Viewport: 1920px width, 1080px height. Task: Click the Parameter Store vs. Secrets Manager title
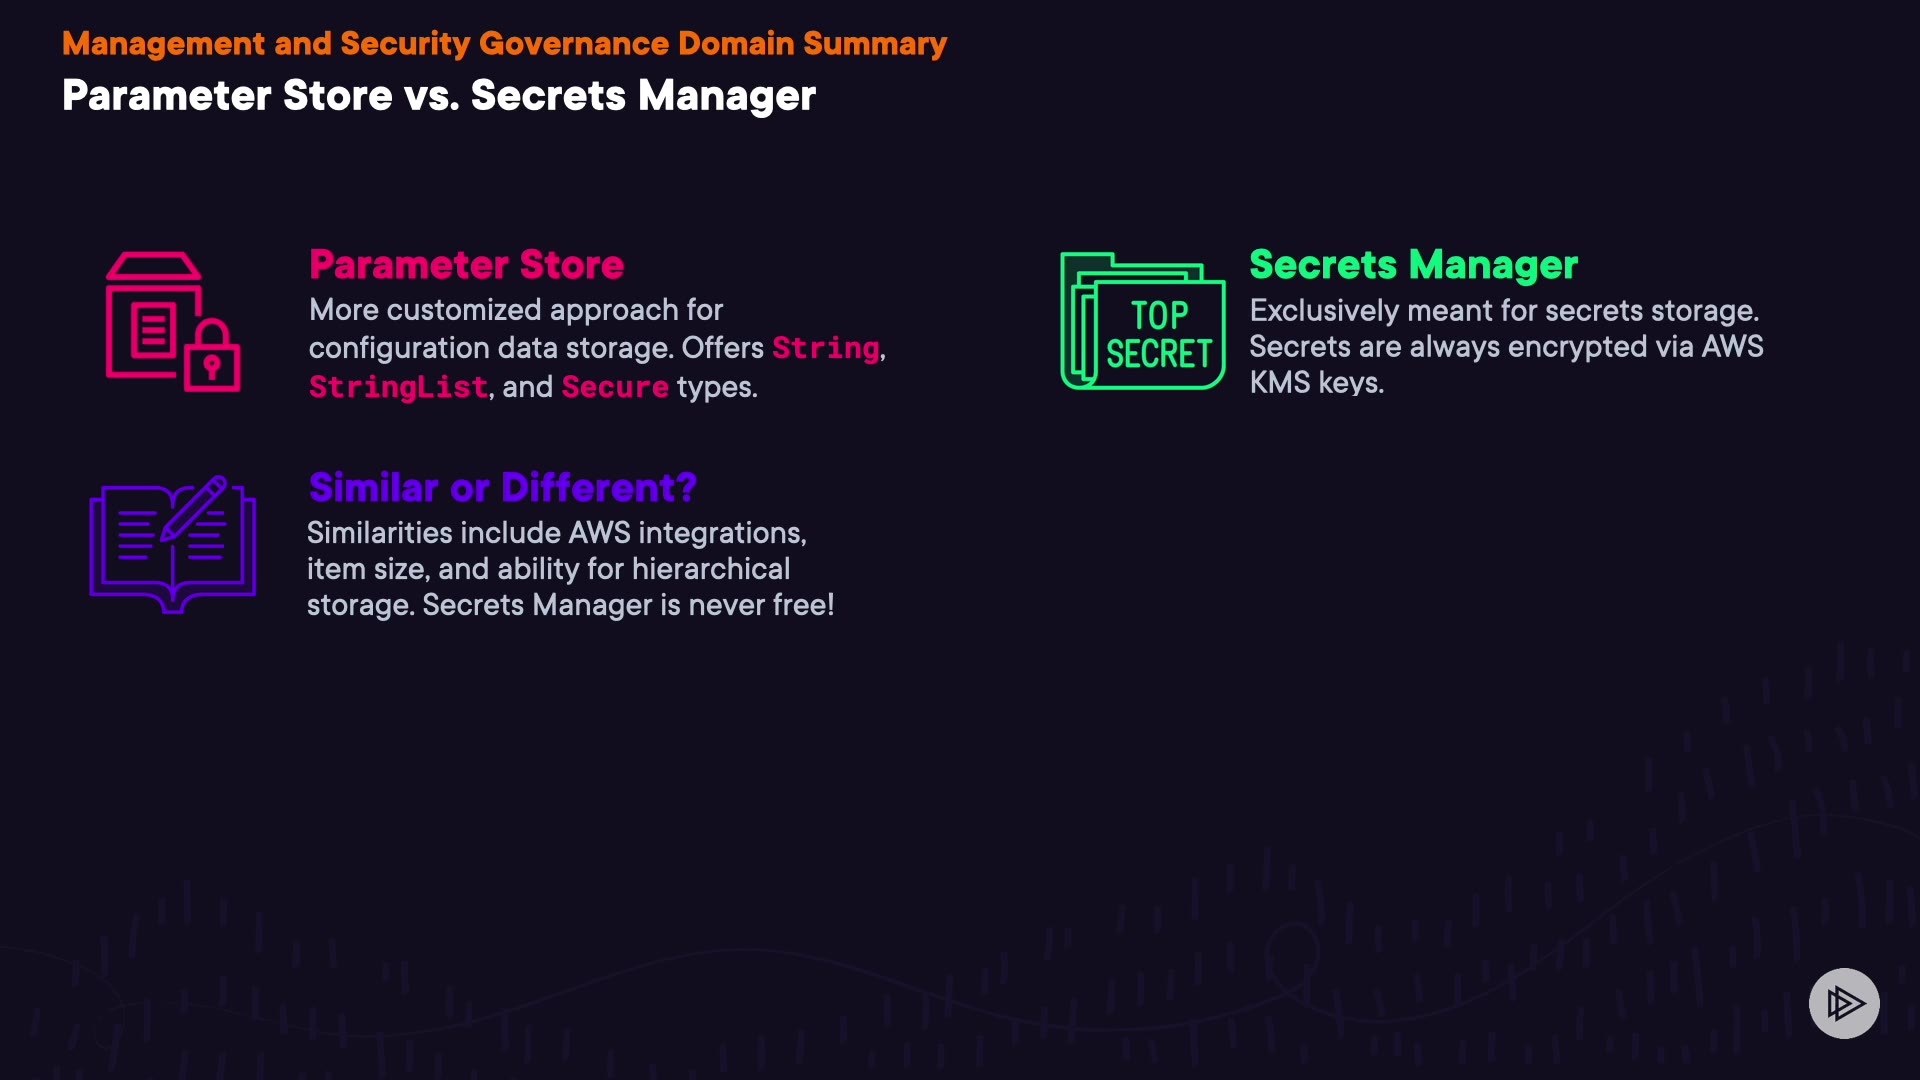(x=438, y=96)
